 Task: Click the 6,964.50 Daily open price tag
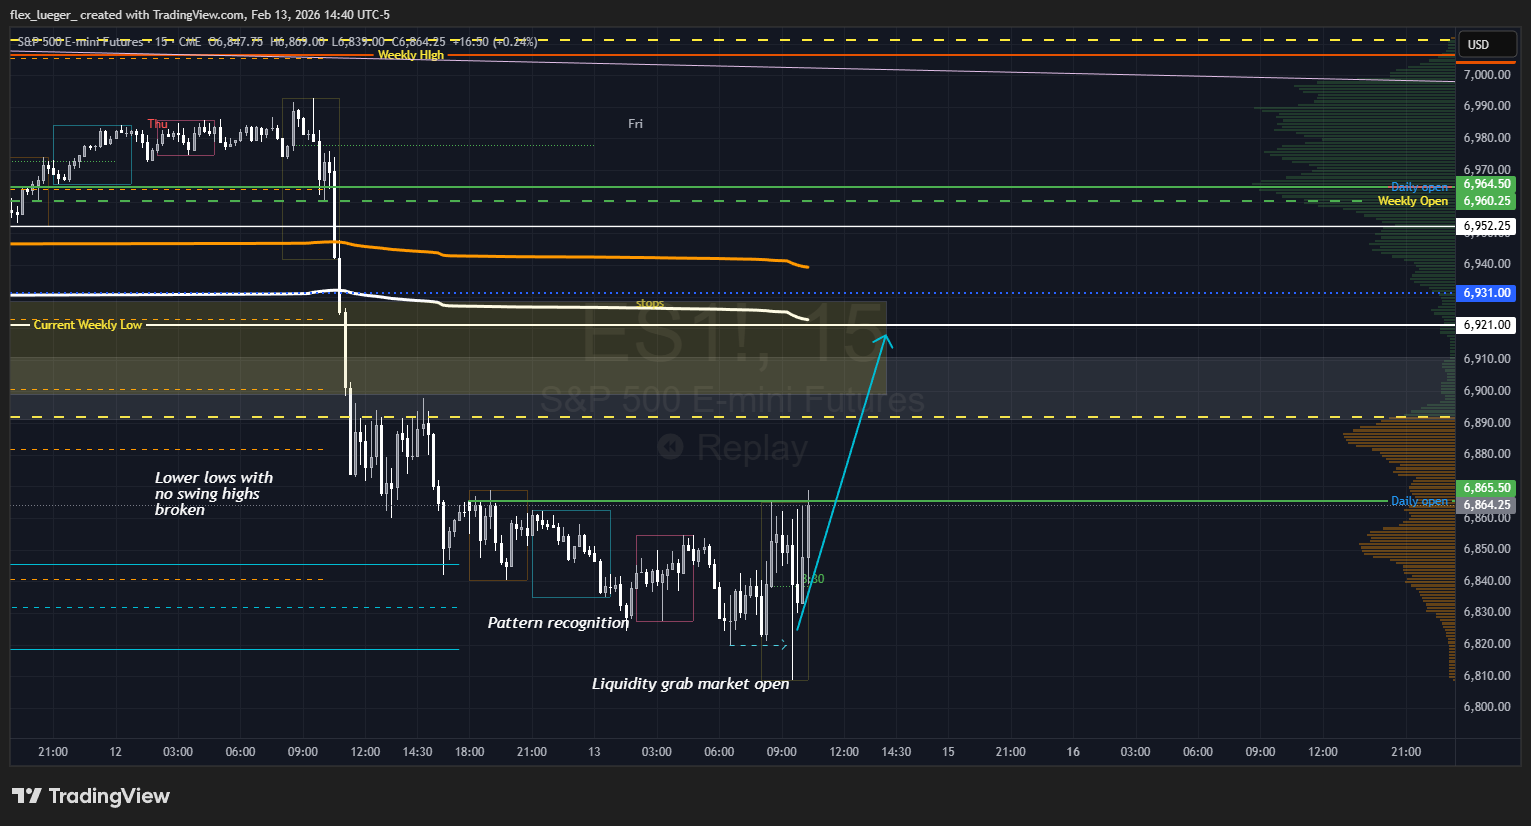[x=1486, y=184]
